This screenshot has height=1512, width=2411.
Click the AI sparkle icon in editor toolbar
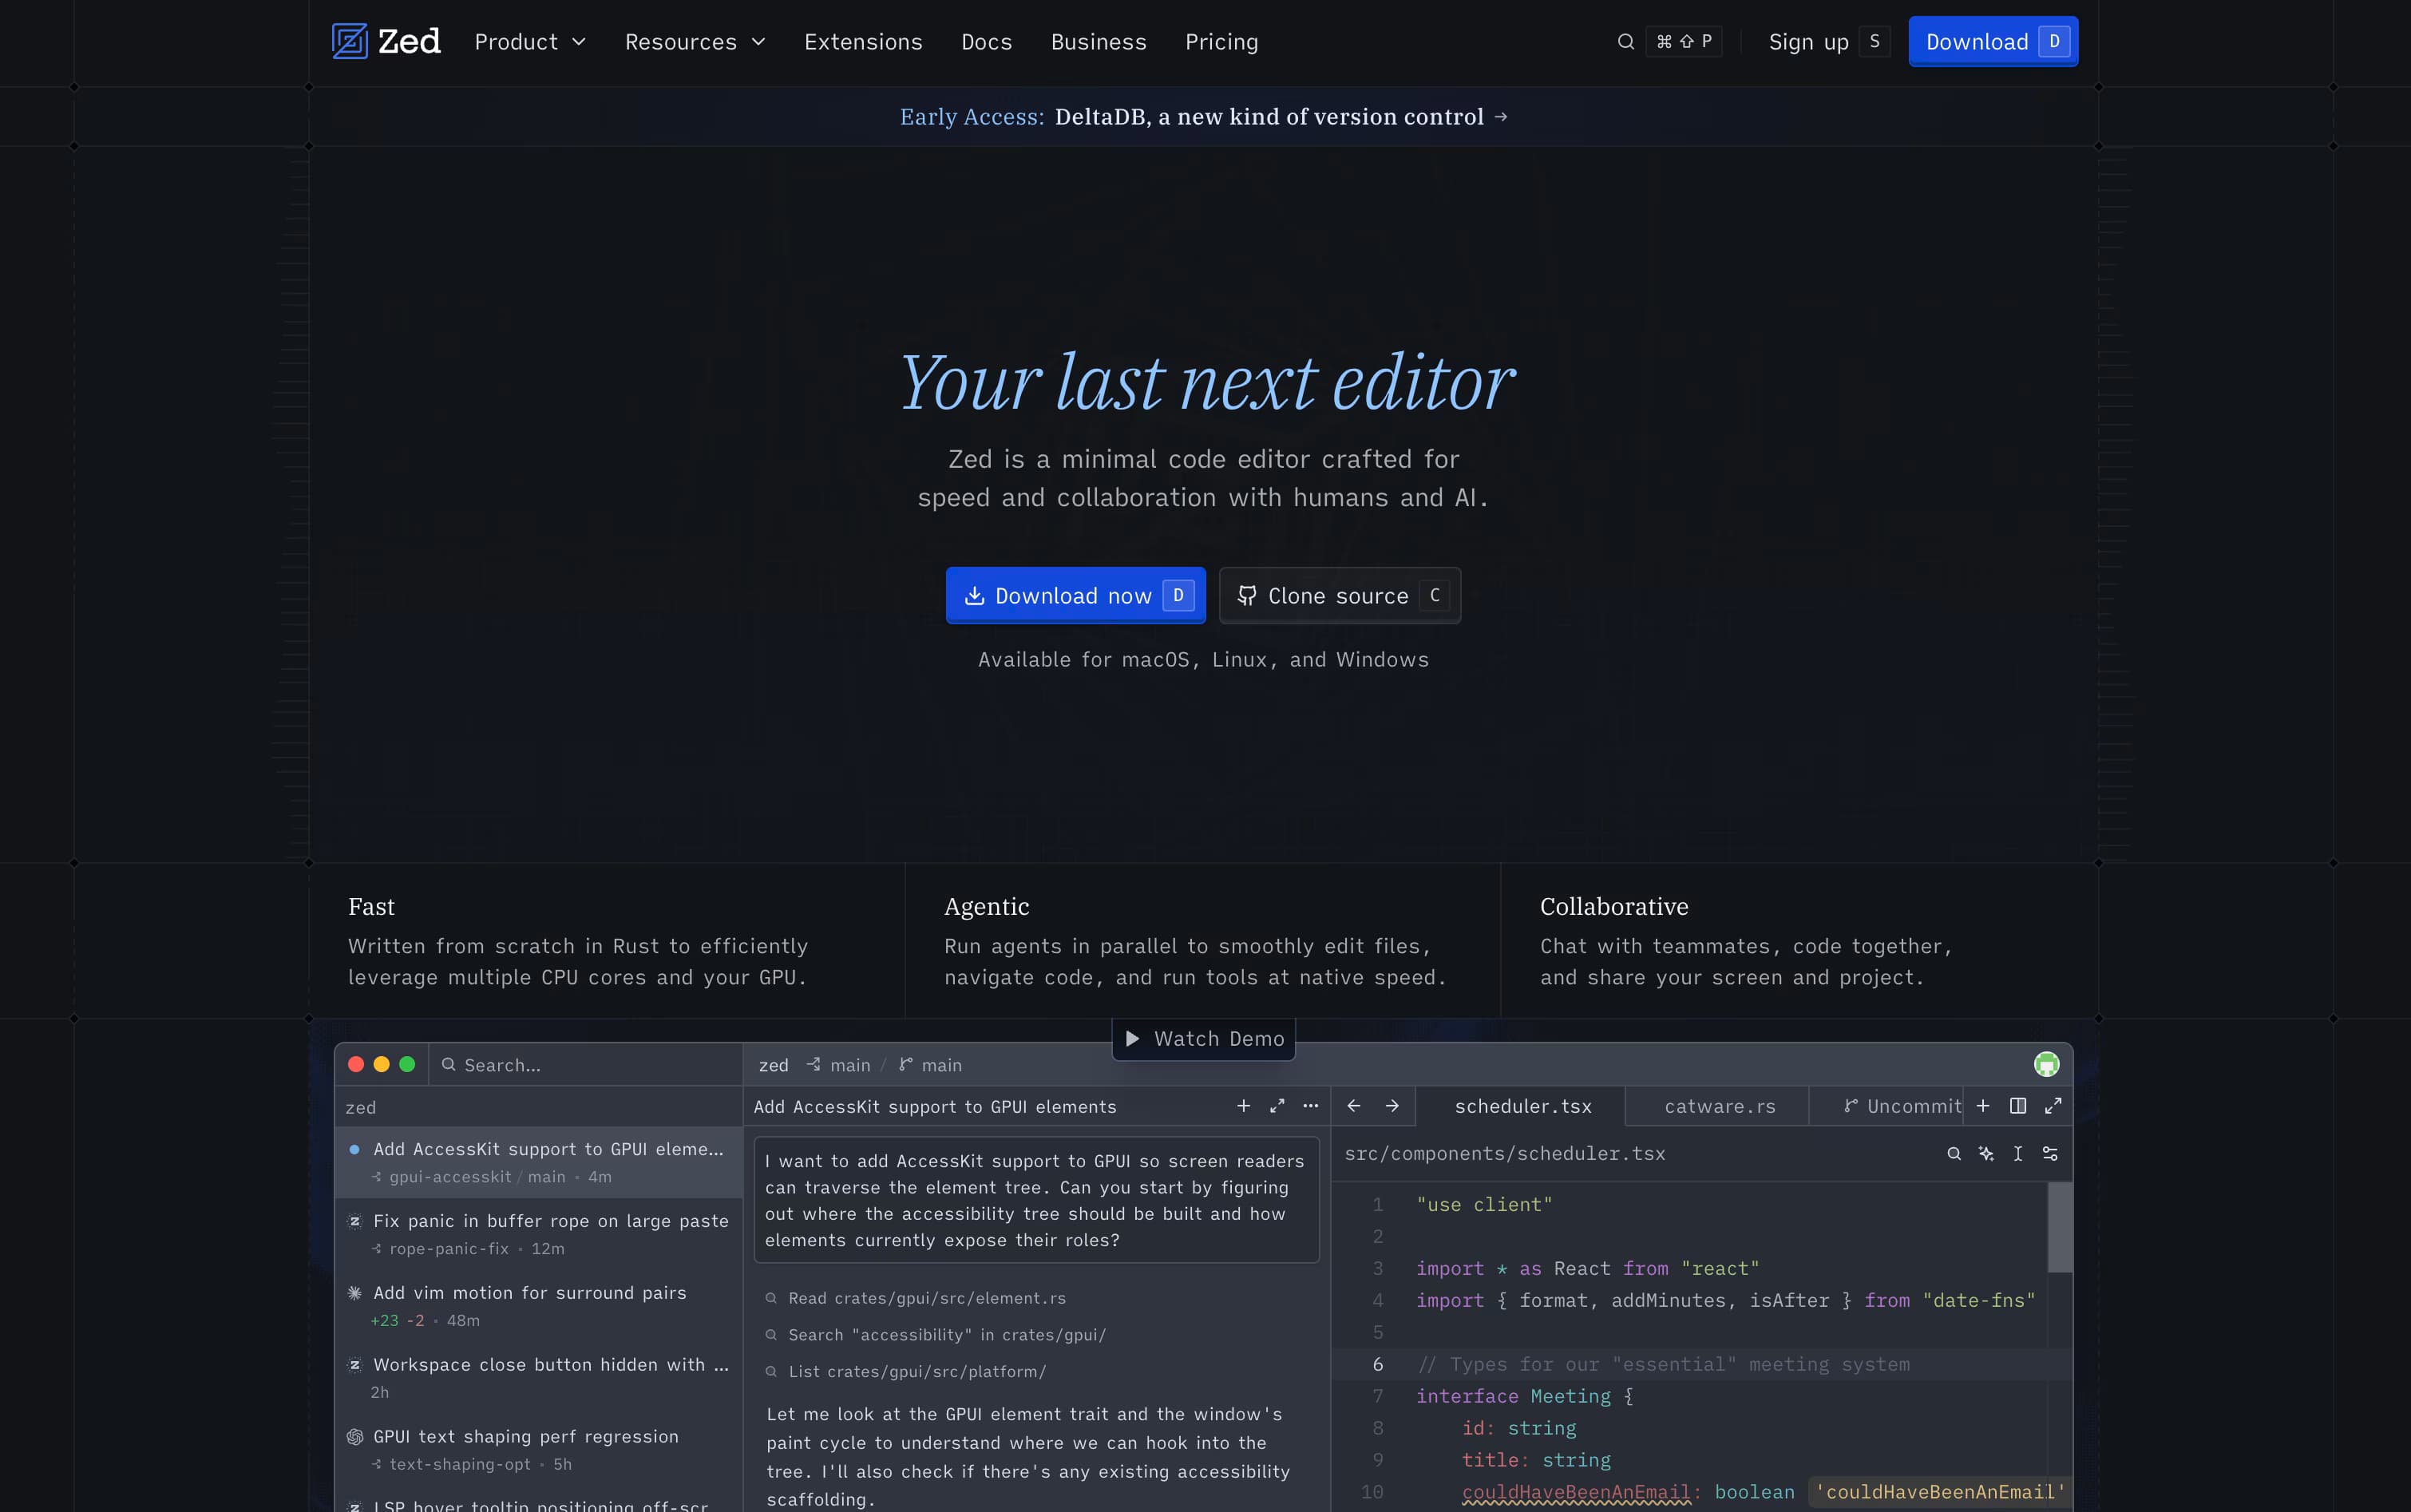(1986, 1154)
